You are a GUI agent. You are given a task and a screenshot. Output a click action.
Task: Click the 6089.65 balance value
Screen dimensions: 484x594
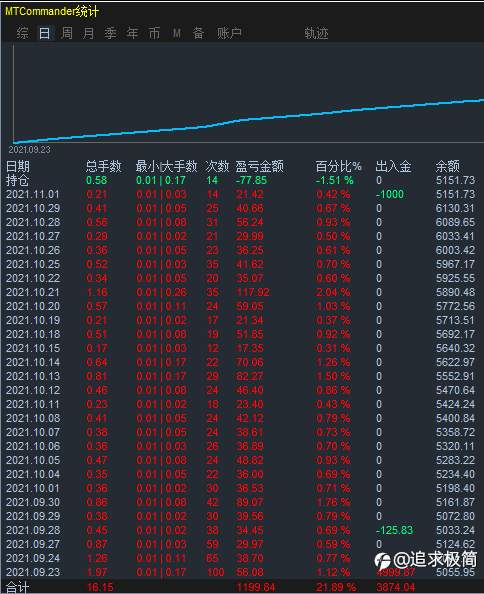[x=455, y=222]
